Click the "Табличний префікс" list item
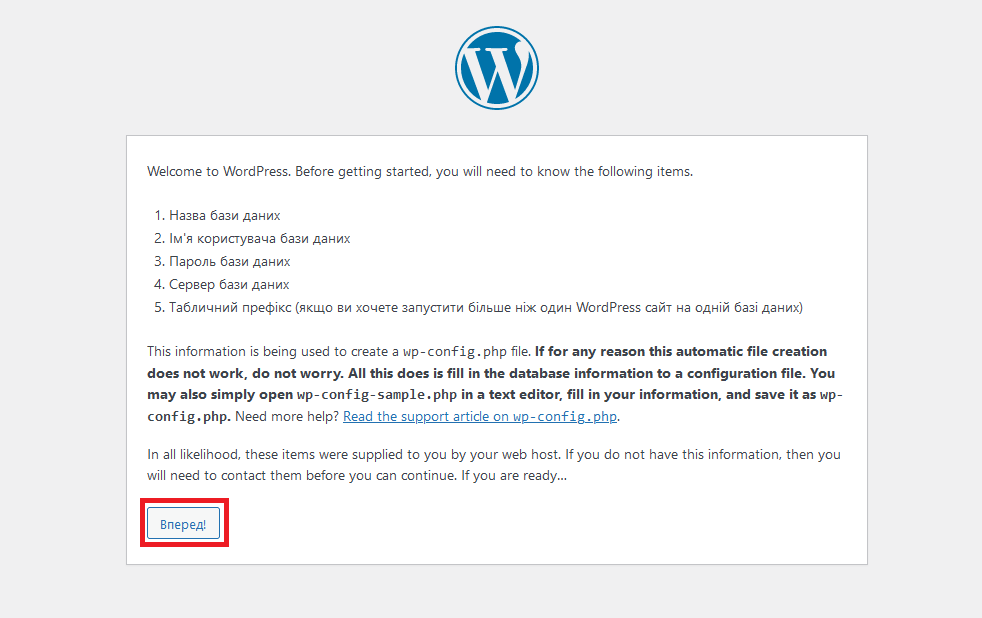Viewport: 982px width, 618px height. point(230,308)
